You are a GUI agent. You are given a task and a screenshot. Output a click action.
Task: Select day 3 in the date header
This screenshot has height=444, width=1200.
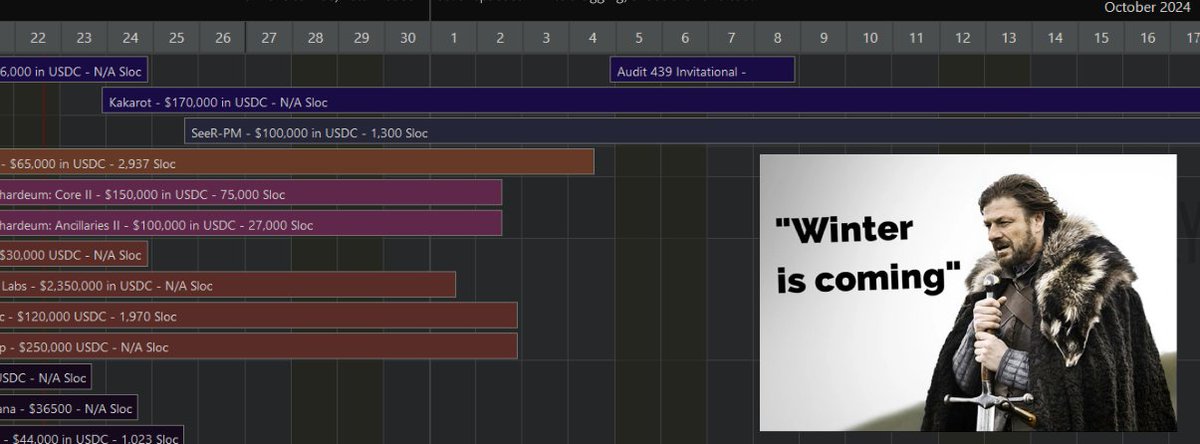point(546,38)
